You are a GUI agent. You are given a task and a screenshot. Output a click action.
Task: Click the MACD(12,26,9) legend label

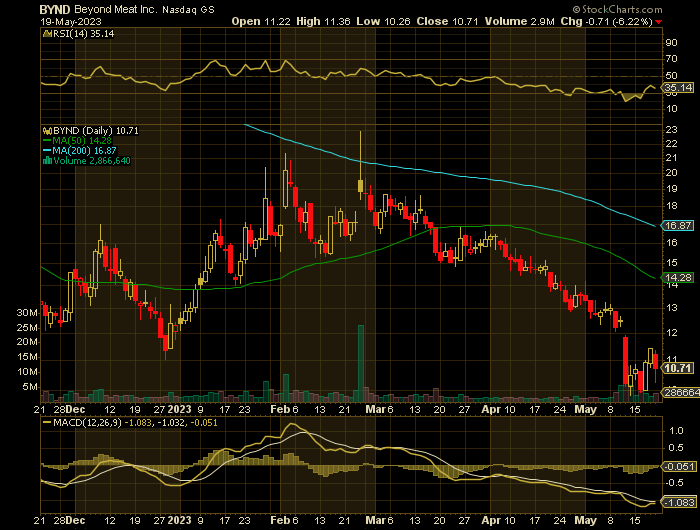coord(87,422)
